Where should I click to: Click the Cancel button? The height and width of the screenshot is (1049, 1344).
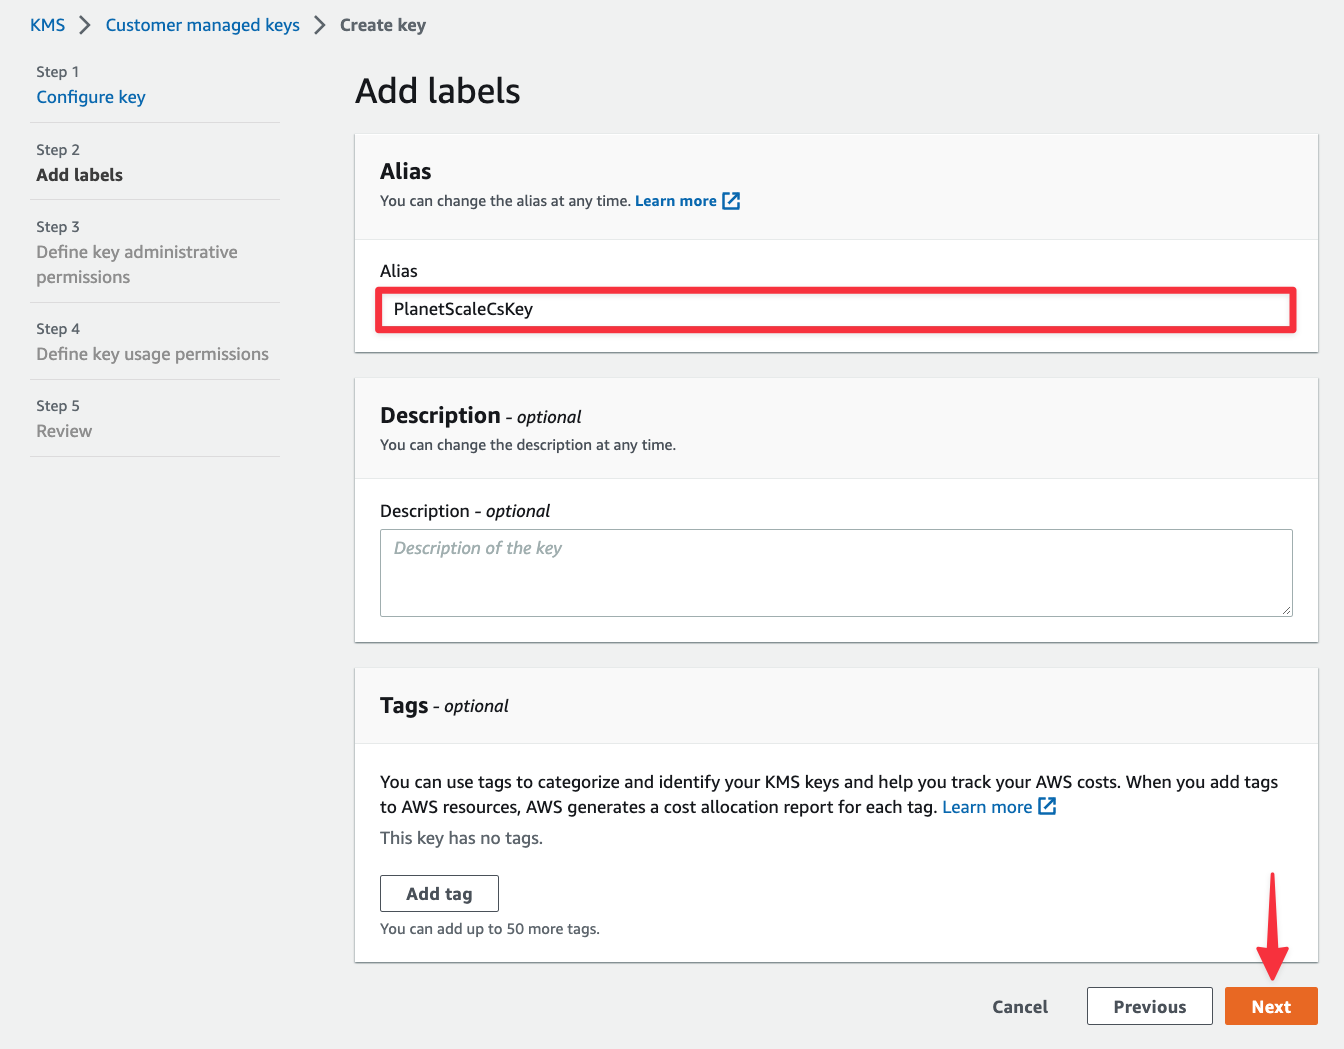[x=1020, y=1007]
